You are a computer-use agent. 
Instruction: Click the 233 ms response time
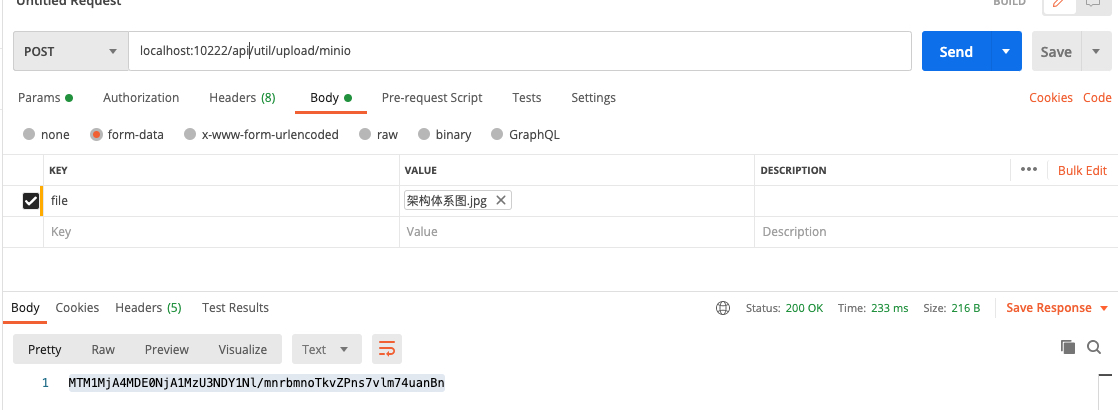pyautogui.click(x=890, y=308)
